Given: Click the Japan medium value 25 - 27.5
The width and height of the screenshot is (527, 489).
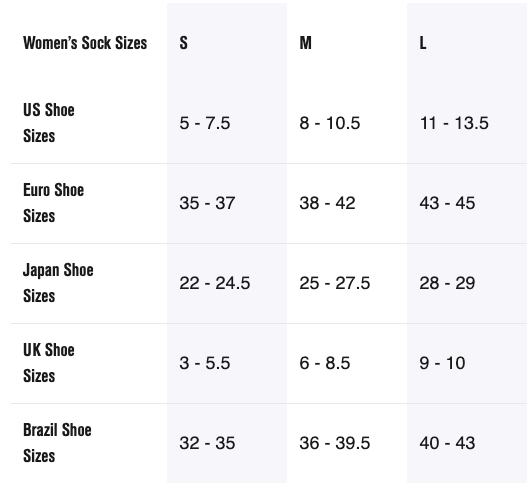Looking at the screenshot, I should 334,283.
